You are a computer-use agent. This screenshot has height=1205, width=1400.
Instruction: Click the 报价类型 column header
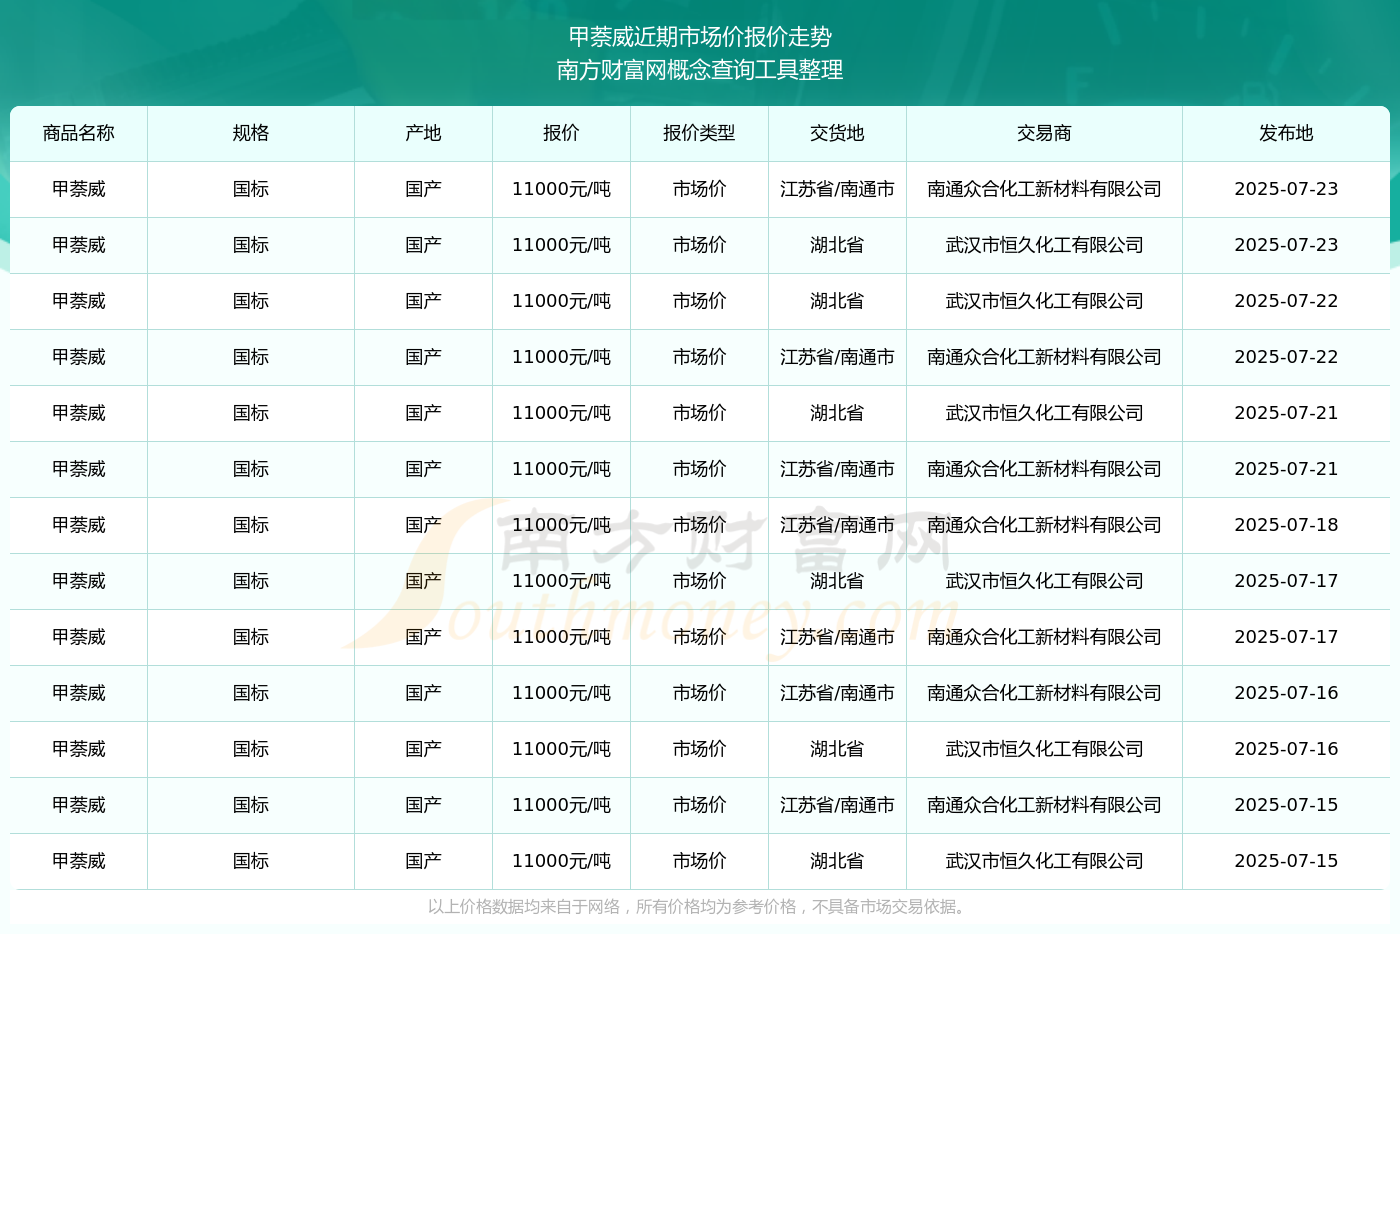pyautogui.click(x=699, y=133)
